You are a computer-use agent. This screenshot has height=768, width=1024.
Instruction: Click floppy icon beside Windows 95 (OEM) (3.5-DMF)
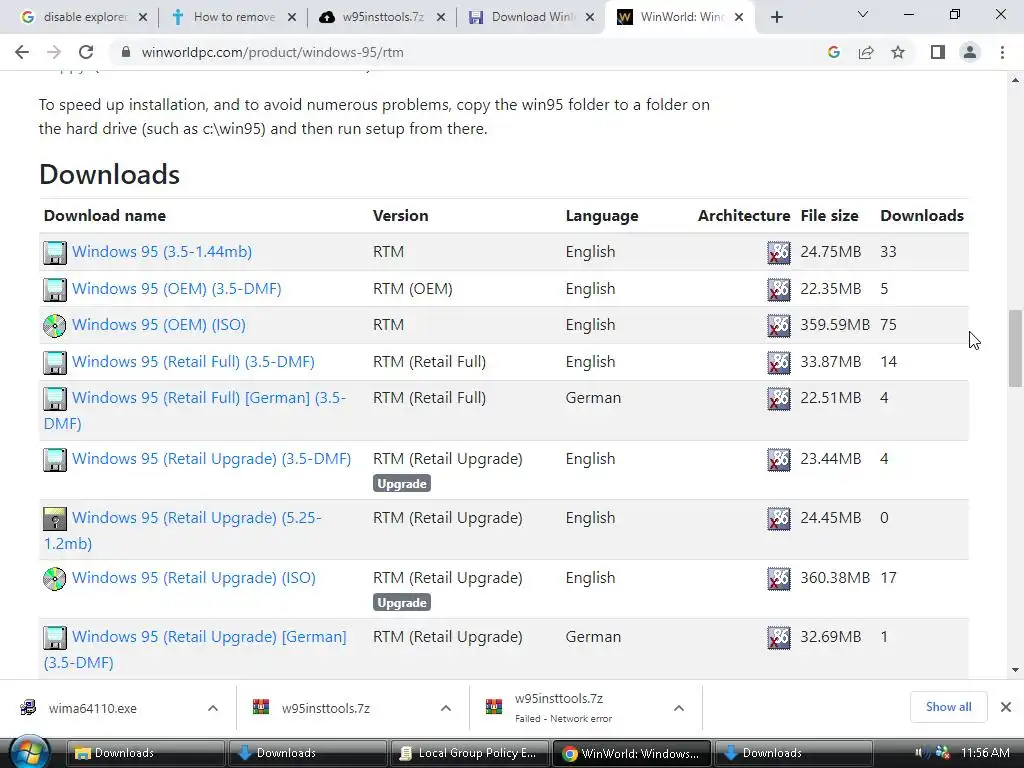coord(55,289)
